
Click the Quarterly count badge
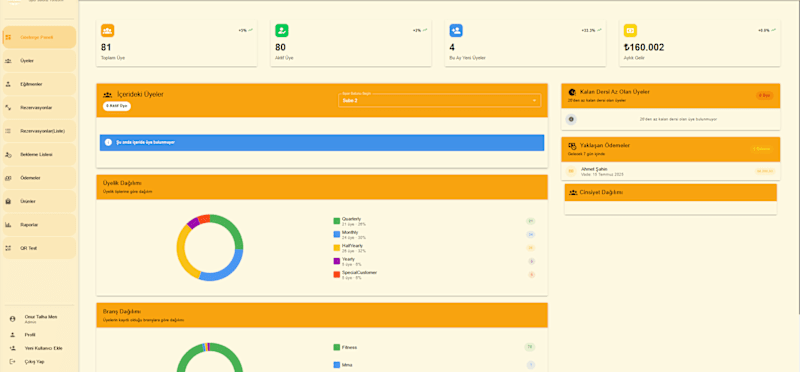(531, 221)
